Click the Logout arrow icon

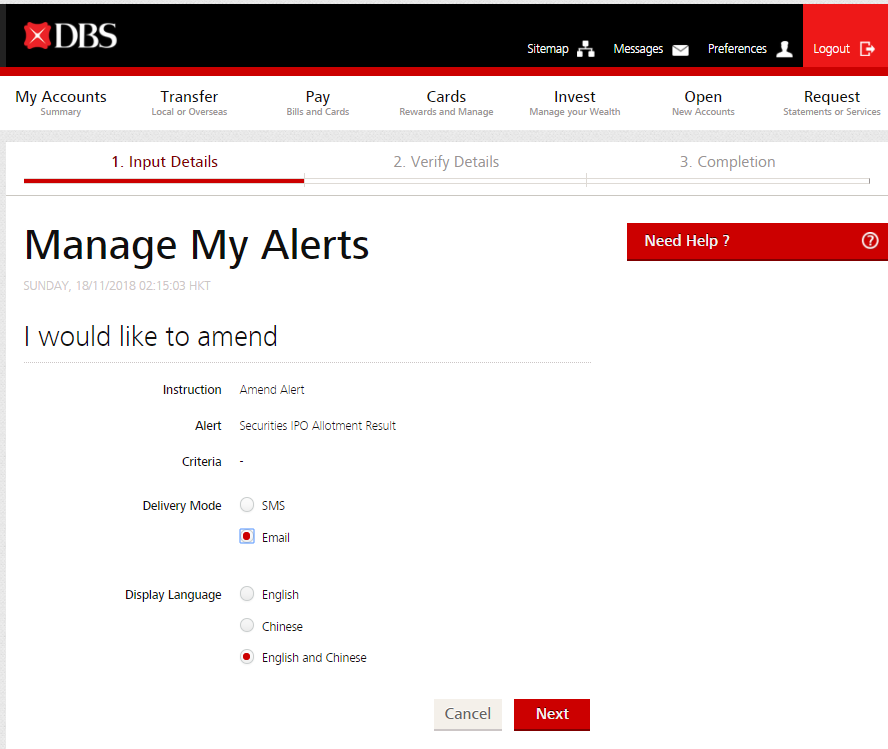point(867,49)
